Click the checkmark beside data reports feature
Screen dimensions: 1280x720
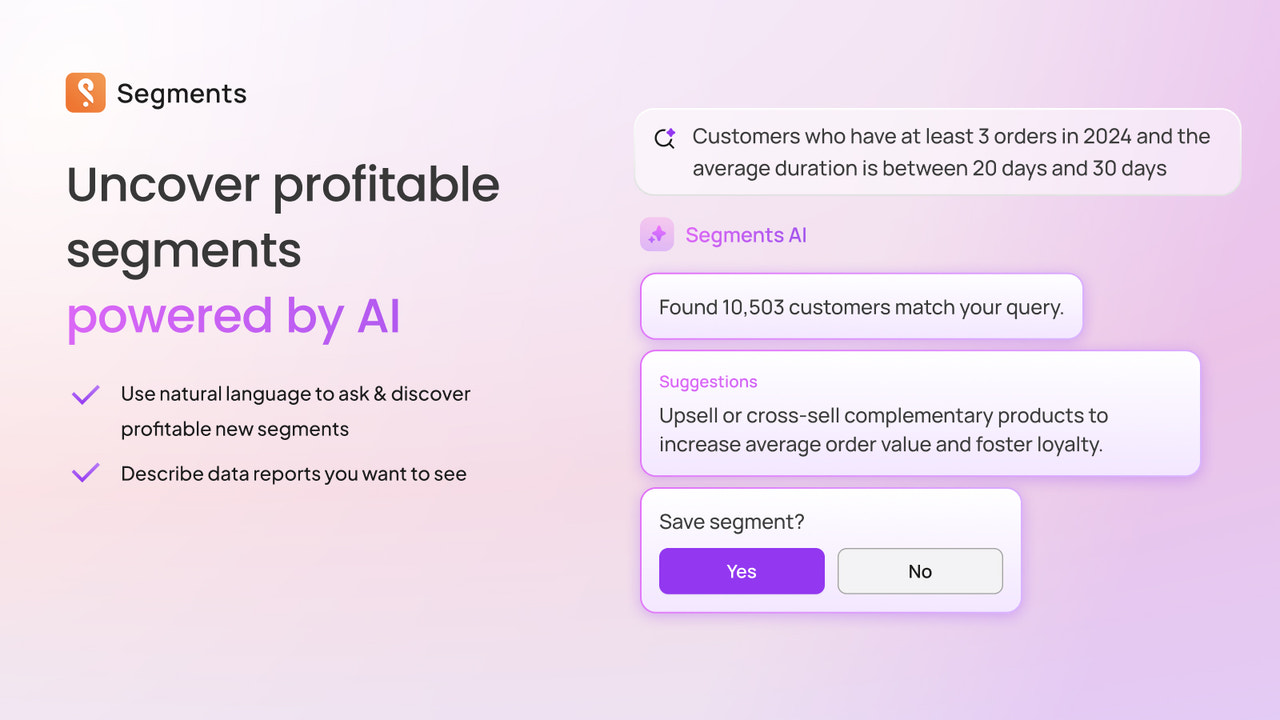[x=85, y=471]
